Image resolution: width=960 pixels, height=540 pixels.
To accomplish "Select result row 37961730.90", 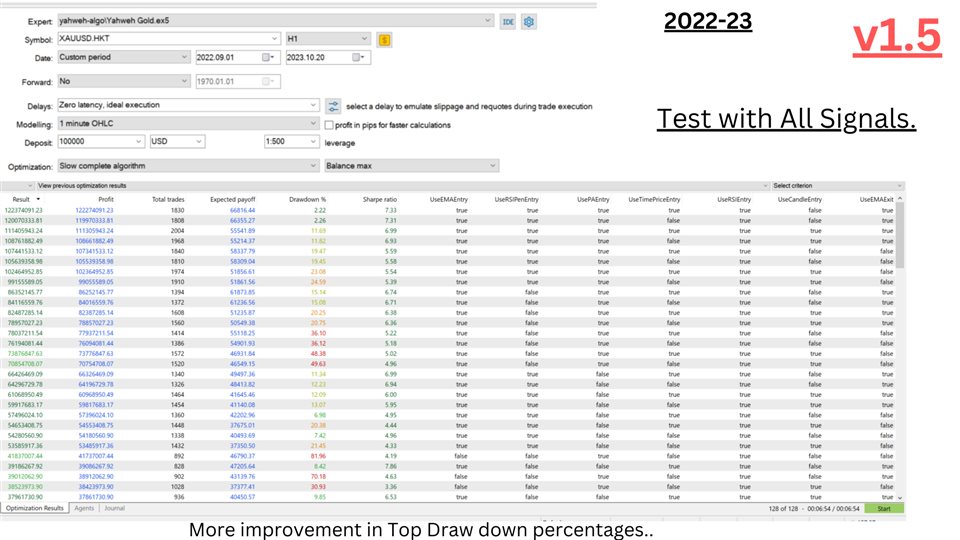I will click(x=448, y=497).
